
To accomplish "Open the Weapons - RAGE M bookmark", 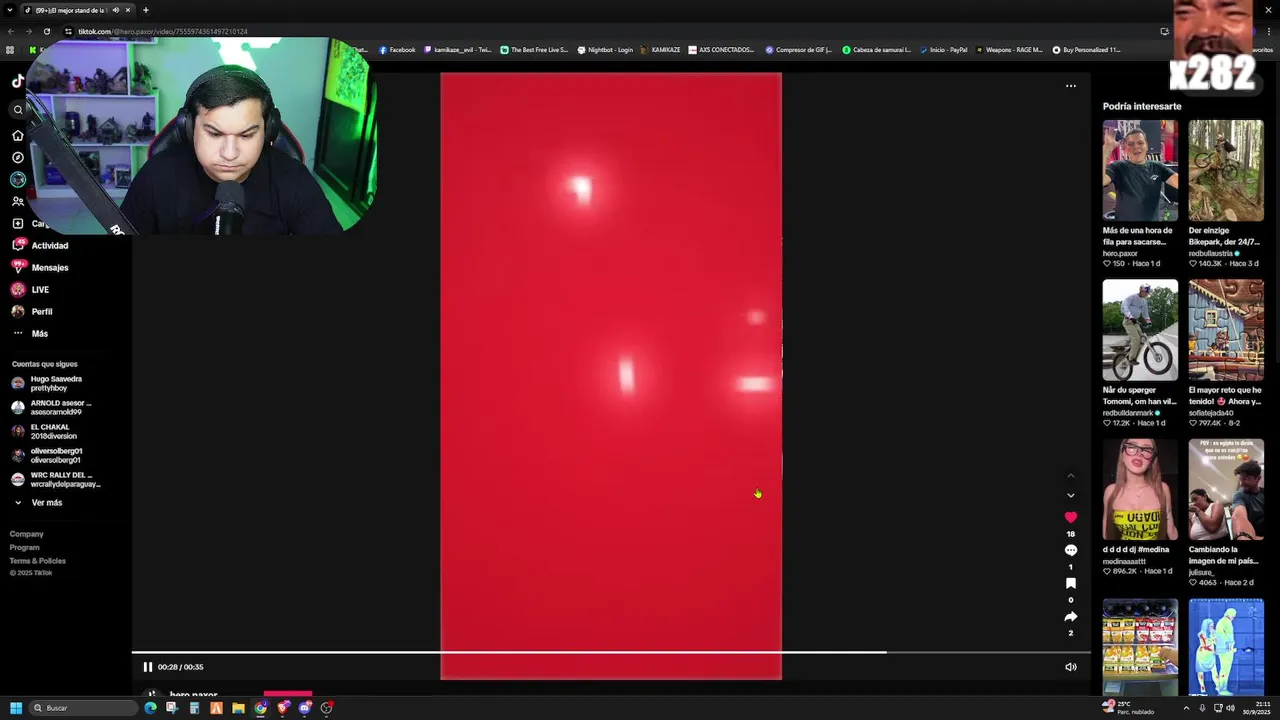I will point(1008,50).
